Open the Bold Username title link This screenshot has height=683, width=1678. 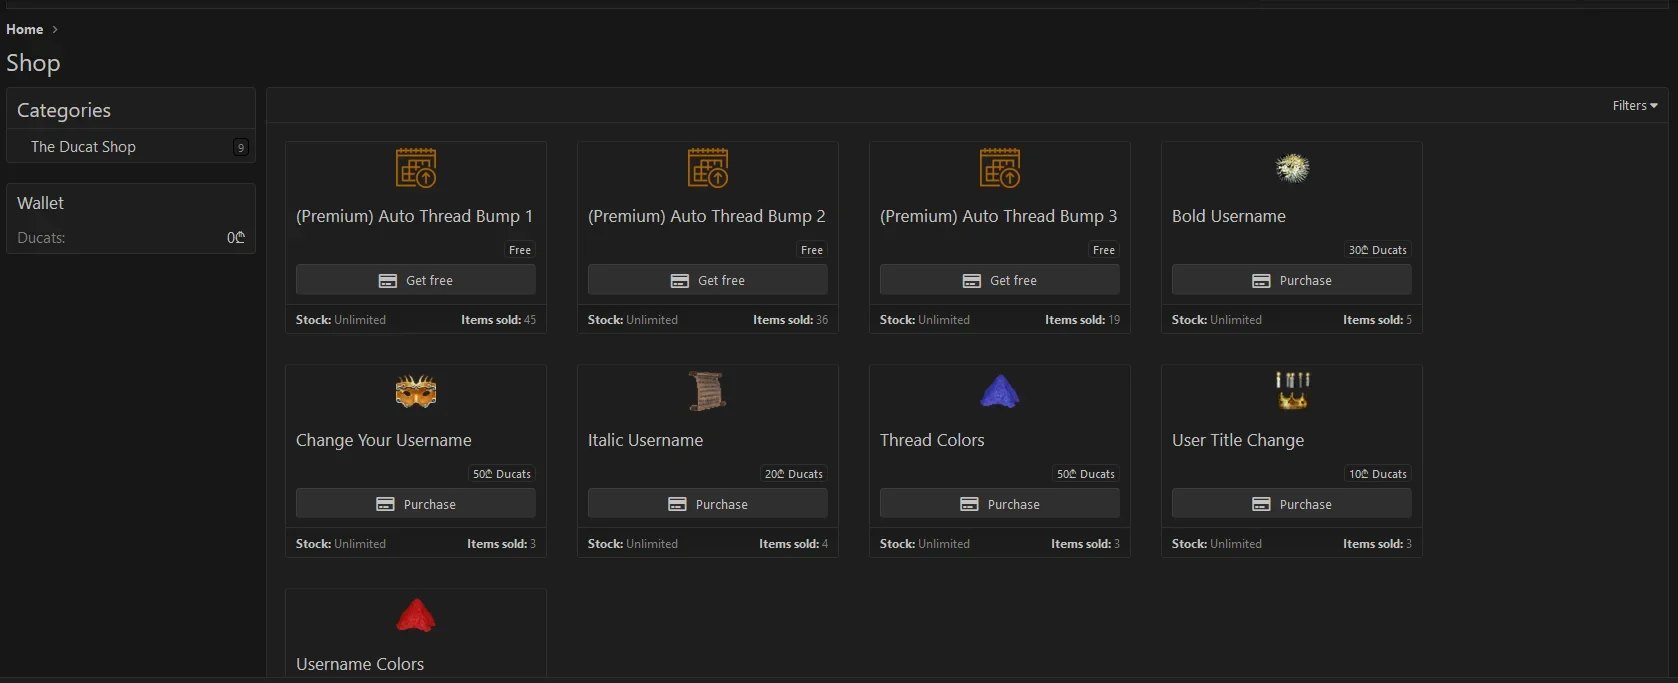[1229, 217]
